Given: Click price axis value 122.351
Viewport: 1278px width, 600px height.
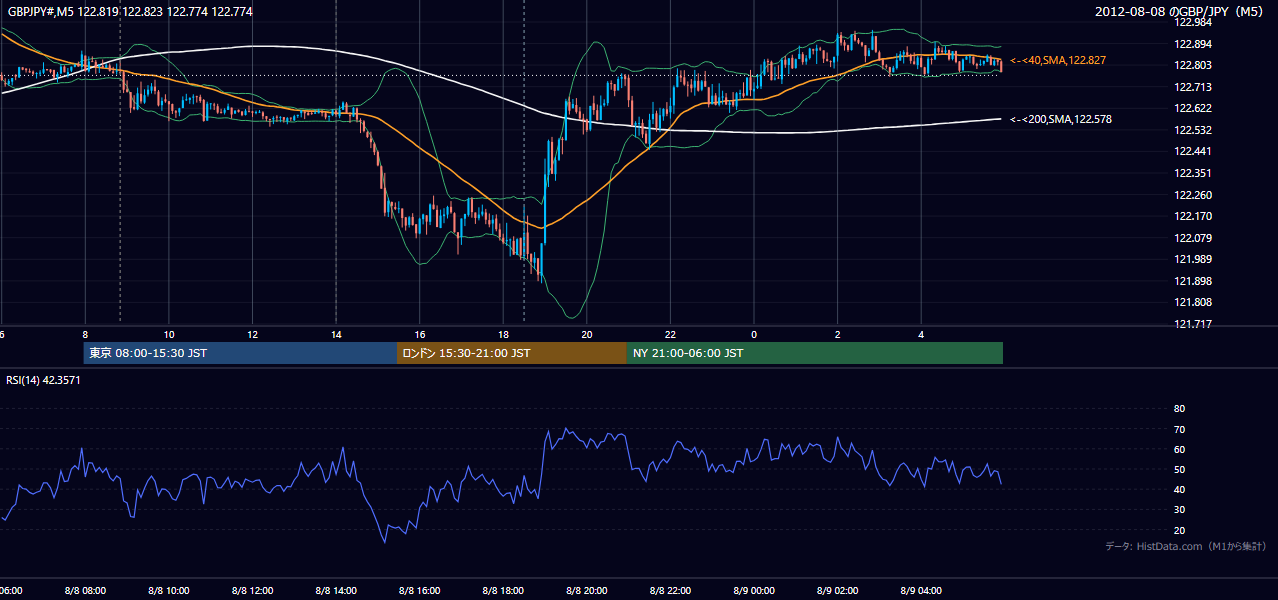Looking at the screenshot, I should [1192, 173].
